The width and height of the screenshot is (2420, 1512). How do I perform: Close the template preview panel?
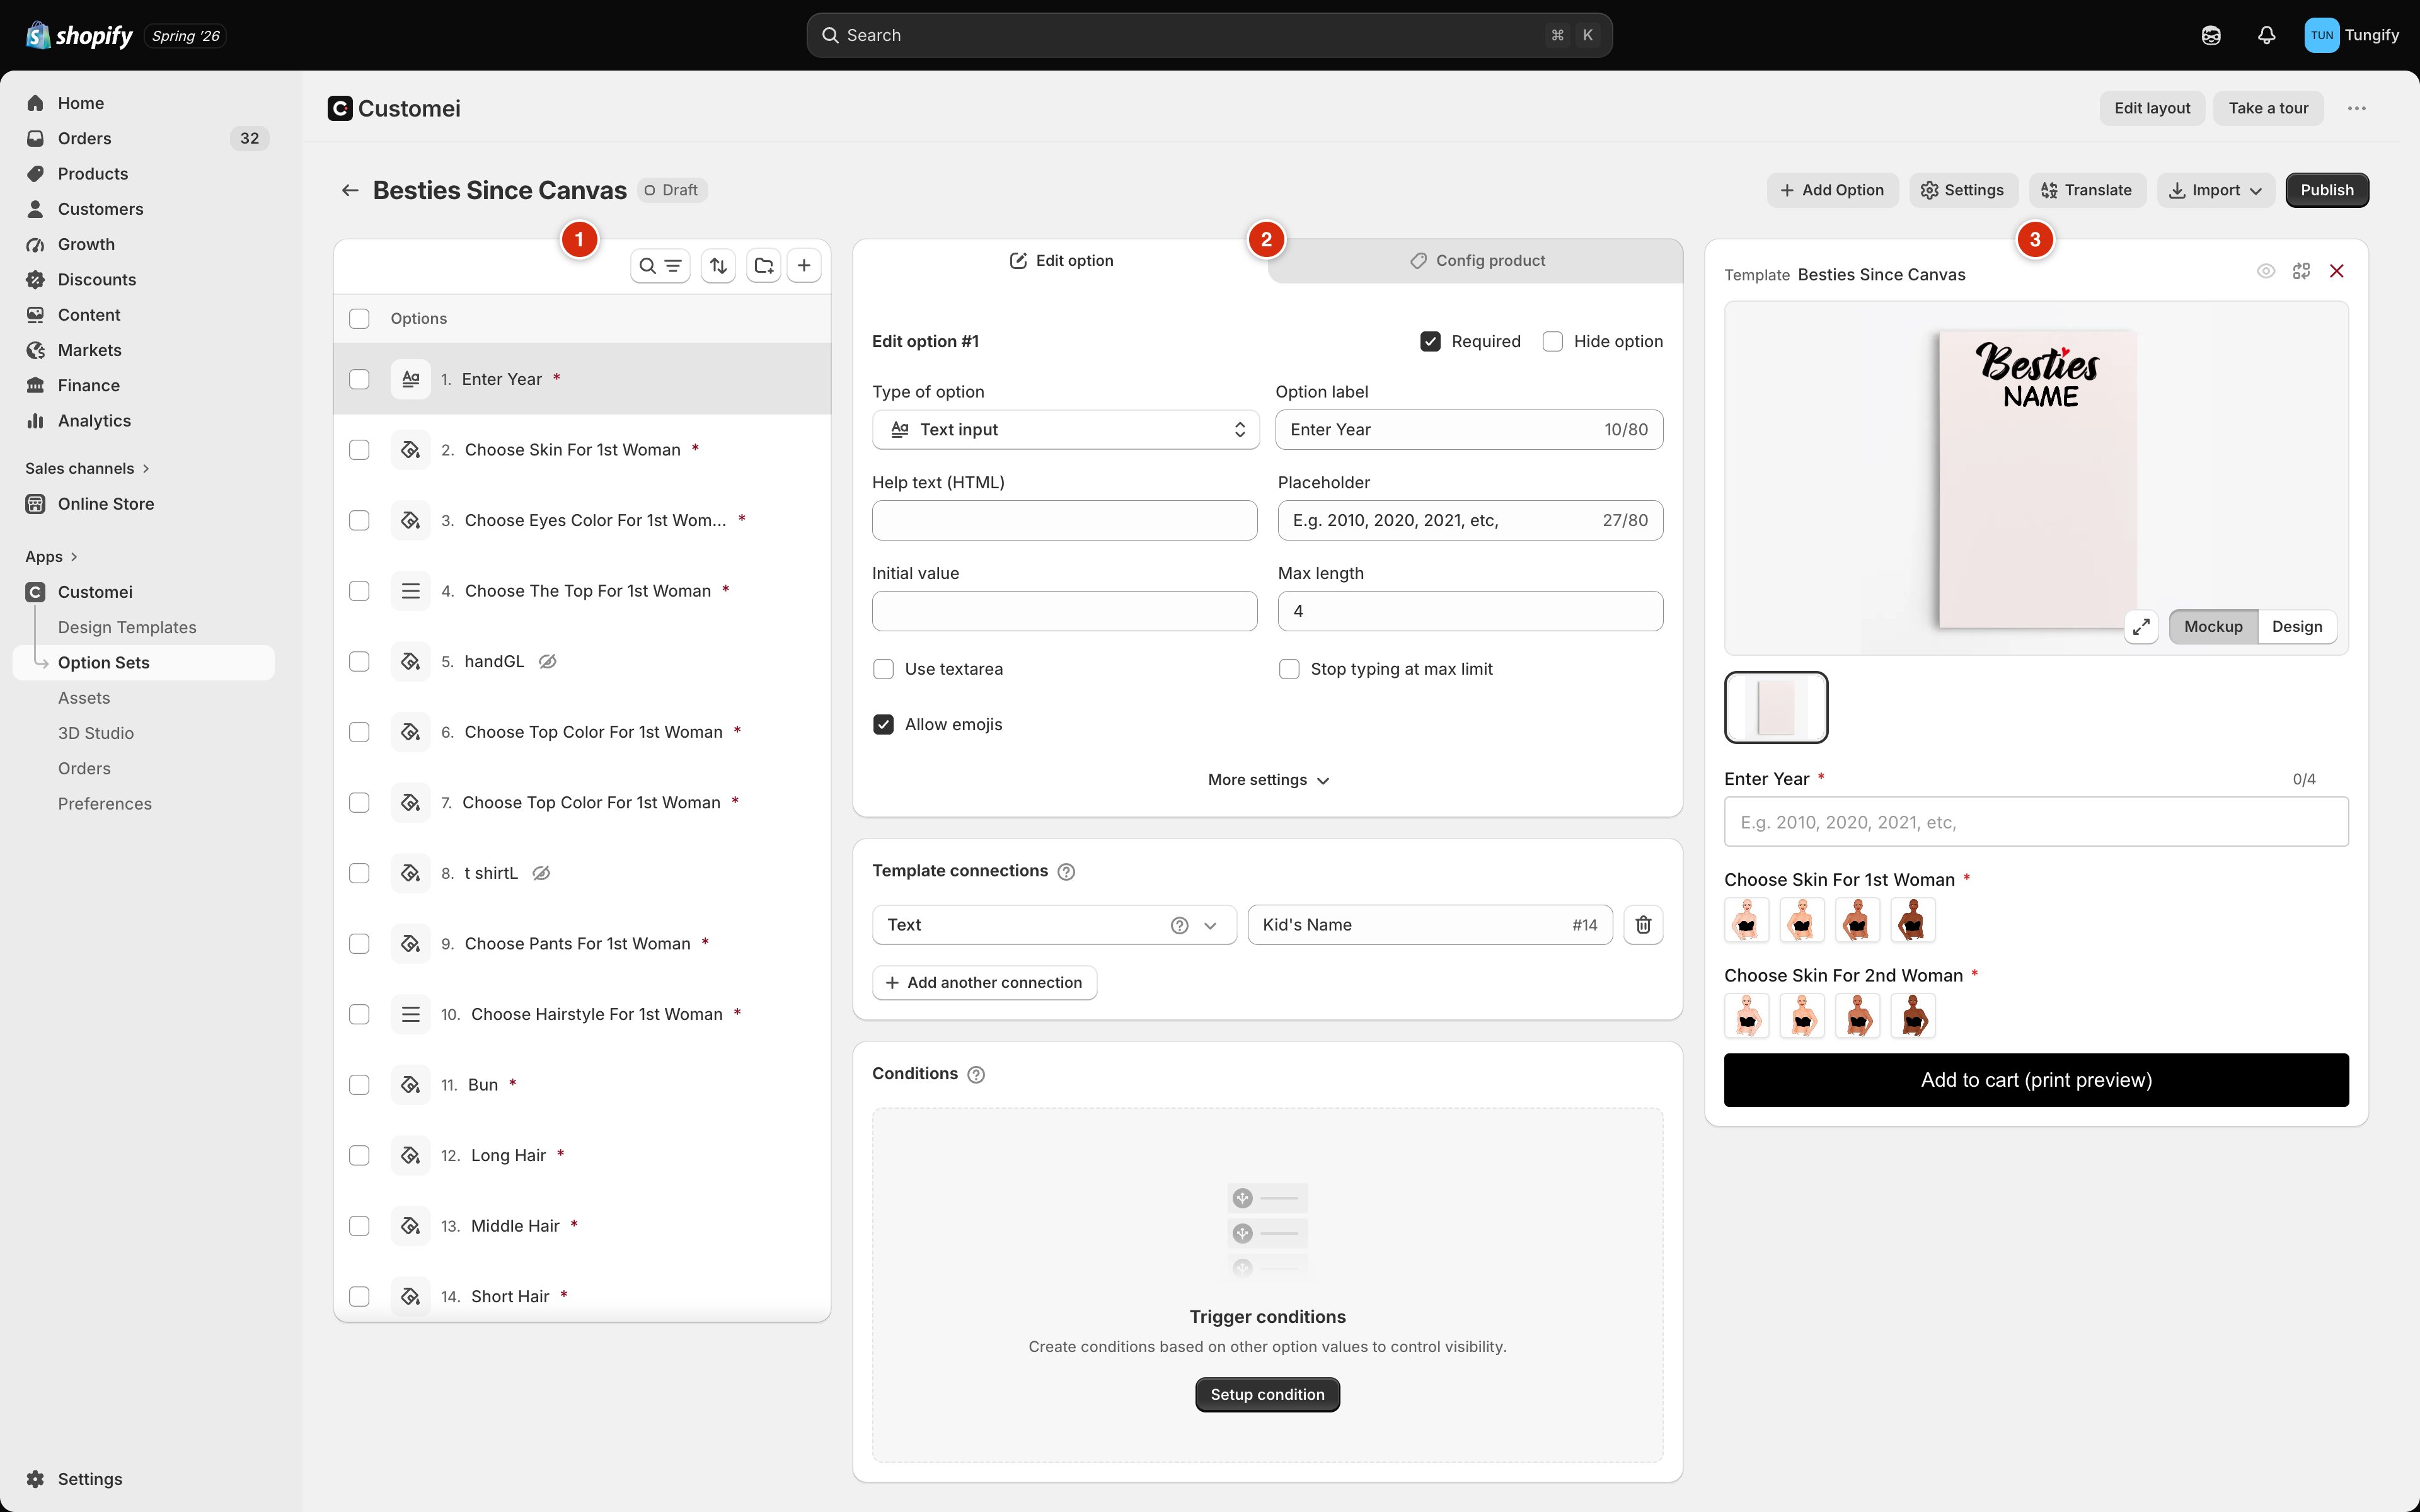2337,271
